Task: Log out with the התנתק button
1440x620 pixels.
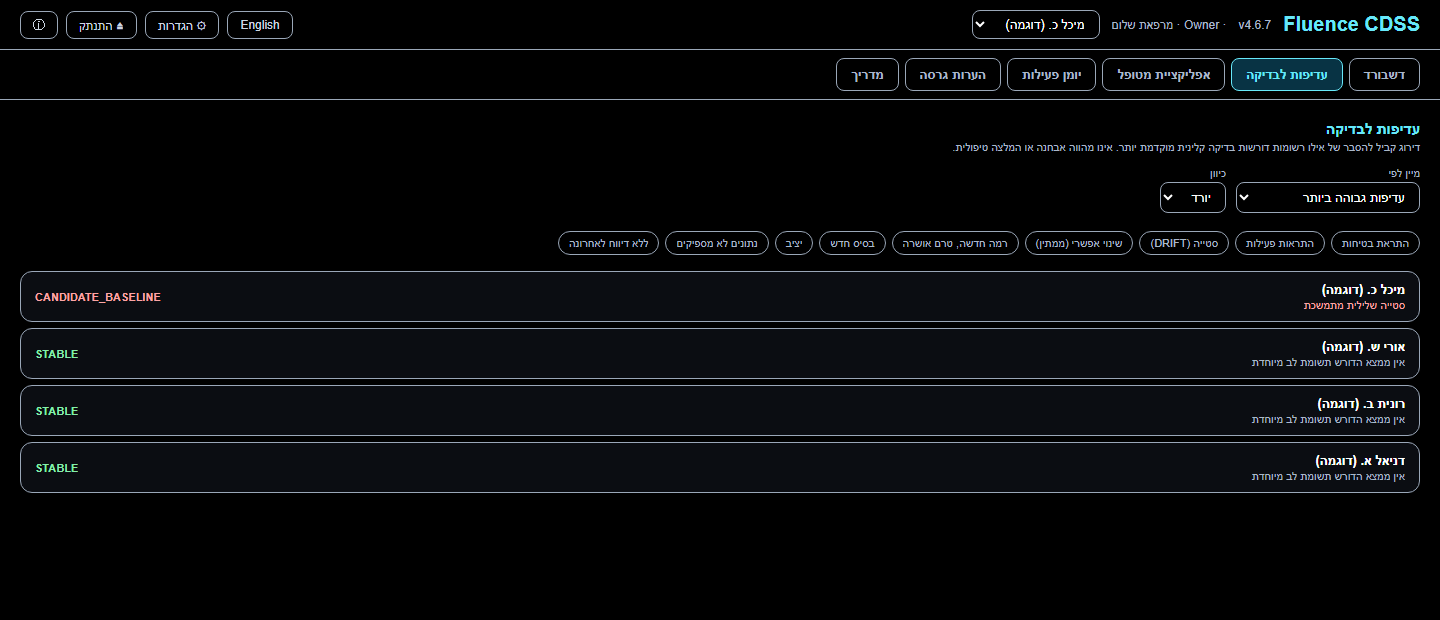Action: point(102,25)
